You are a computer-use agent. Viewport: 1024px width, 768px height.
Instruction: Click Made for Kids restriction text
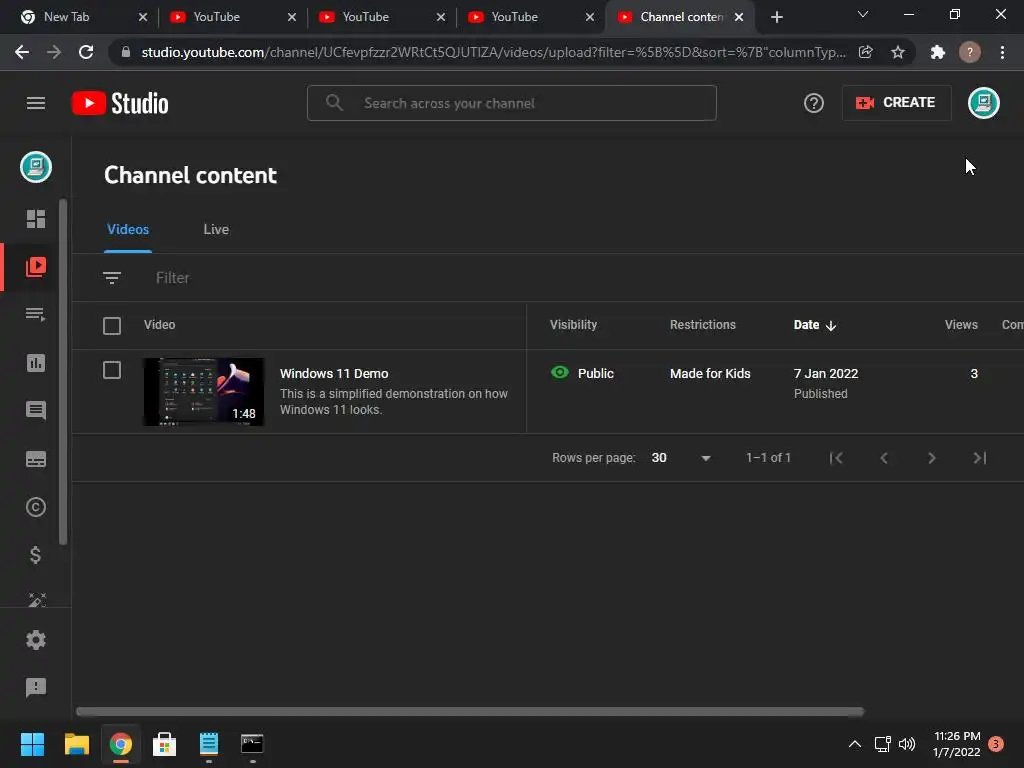click(710, 374)
